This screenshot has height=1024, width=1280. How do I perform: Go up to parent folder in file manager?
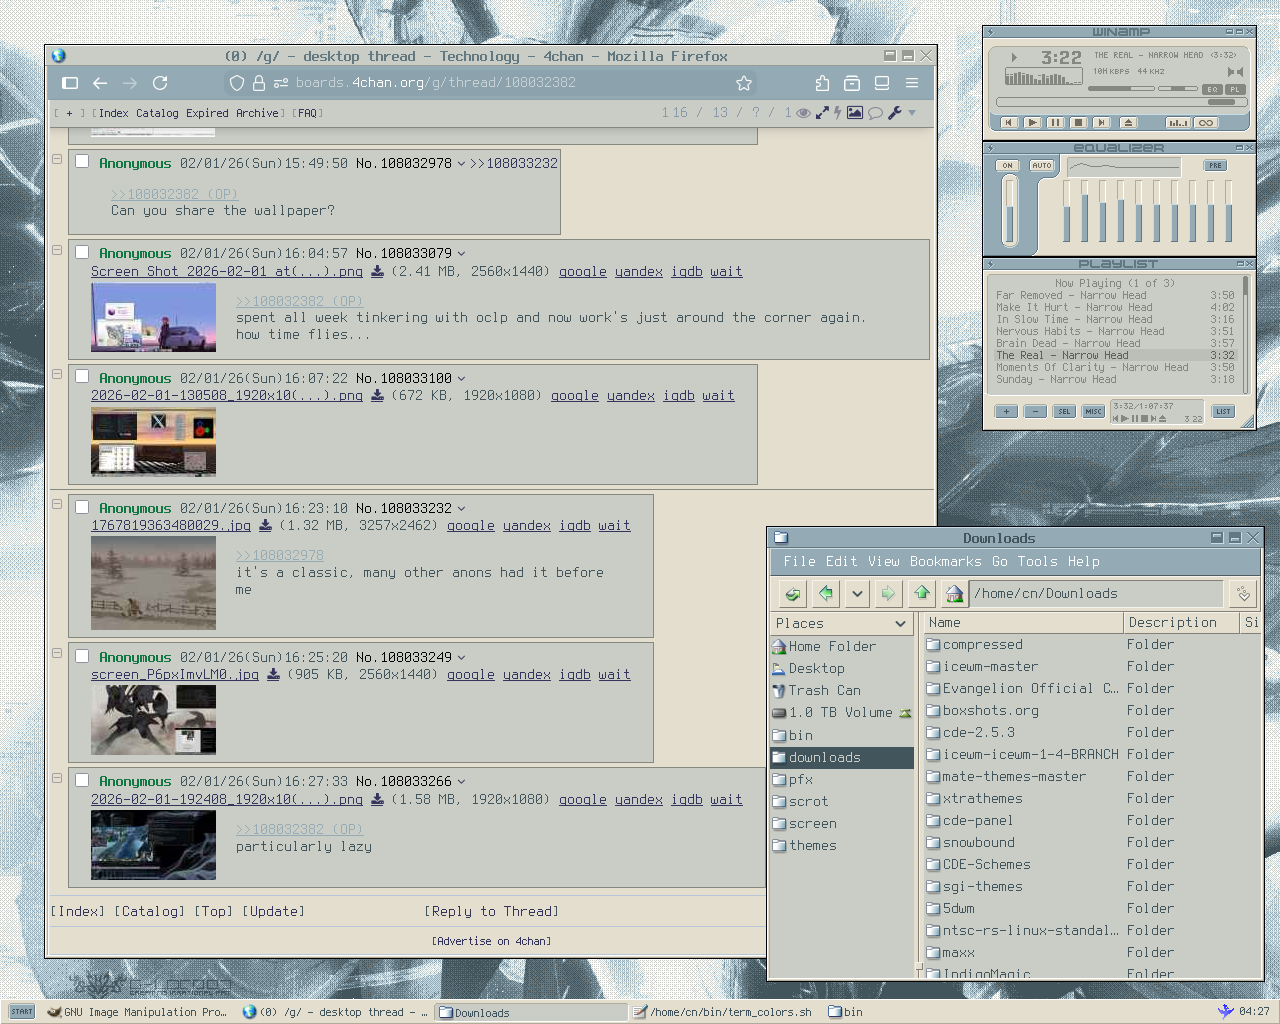coord(922,594)
